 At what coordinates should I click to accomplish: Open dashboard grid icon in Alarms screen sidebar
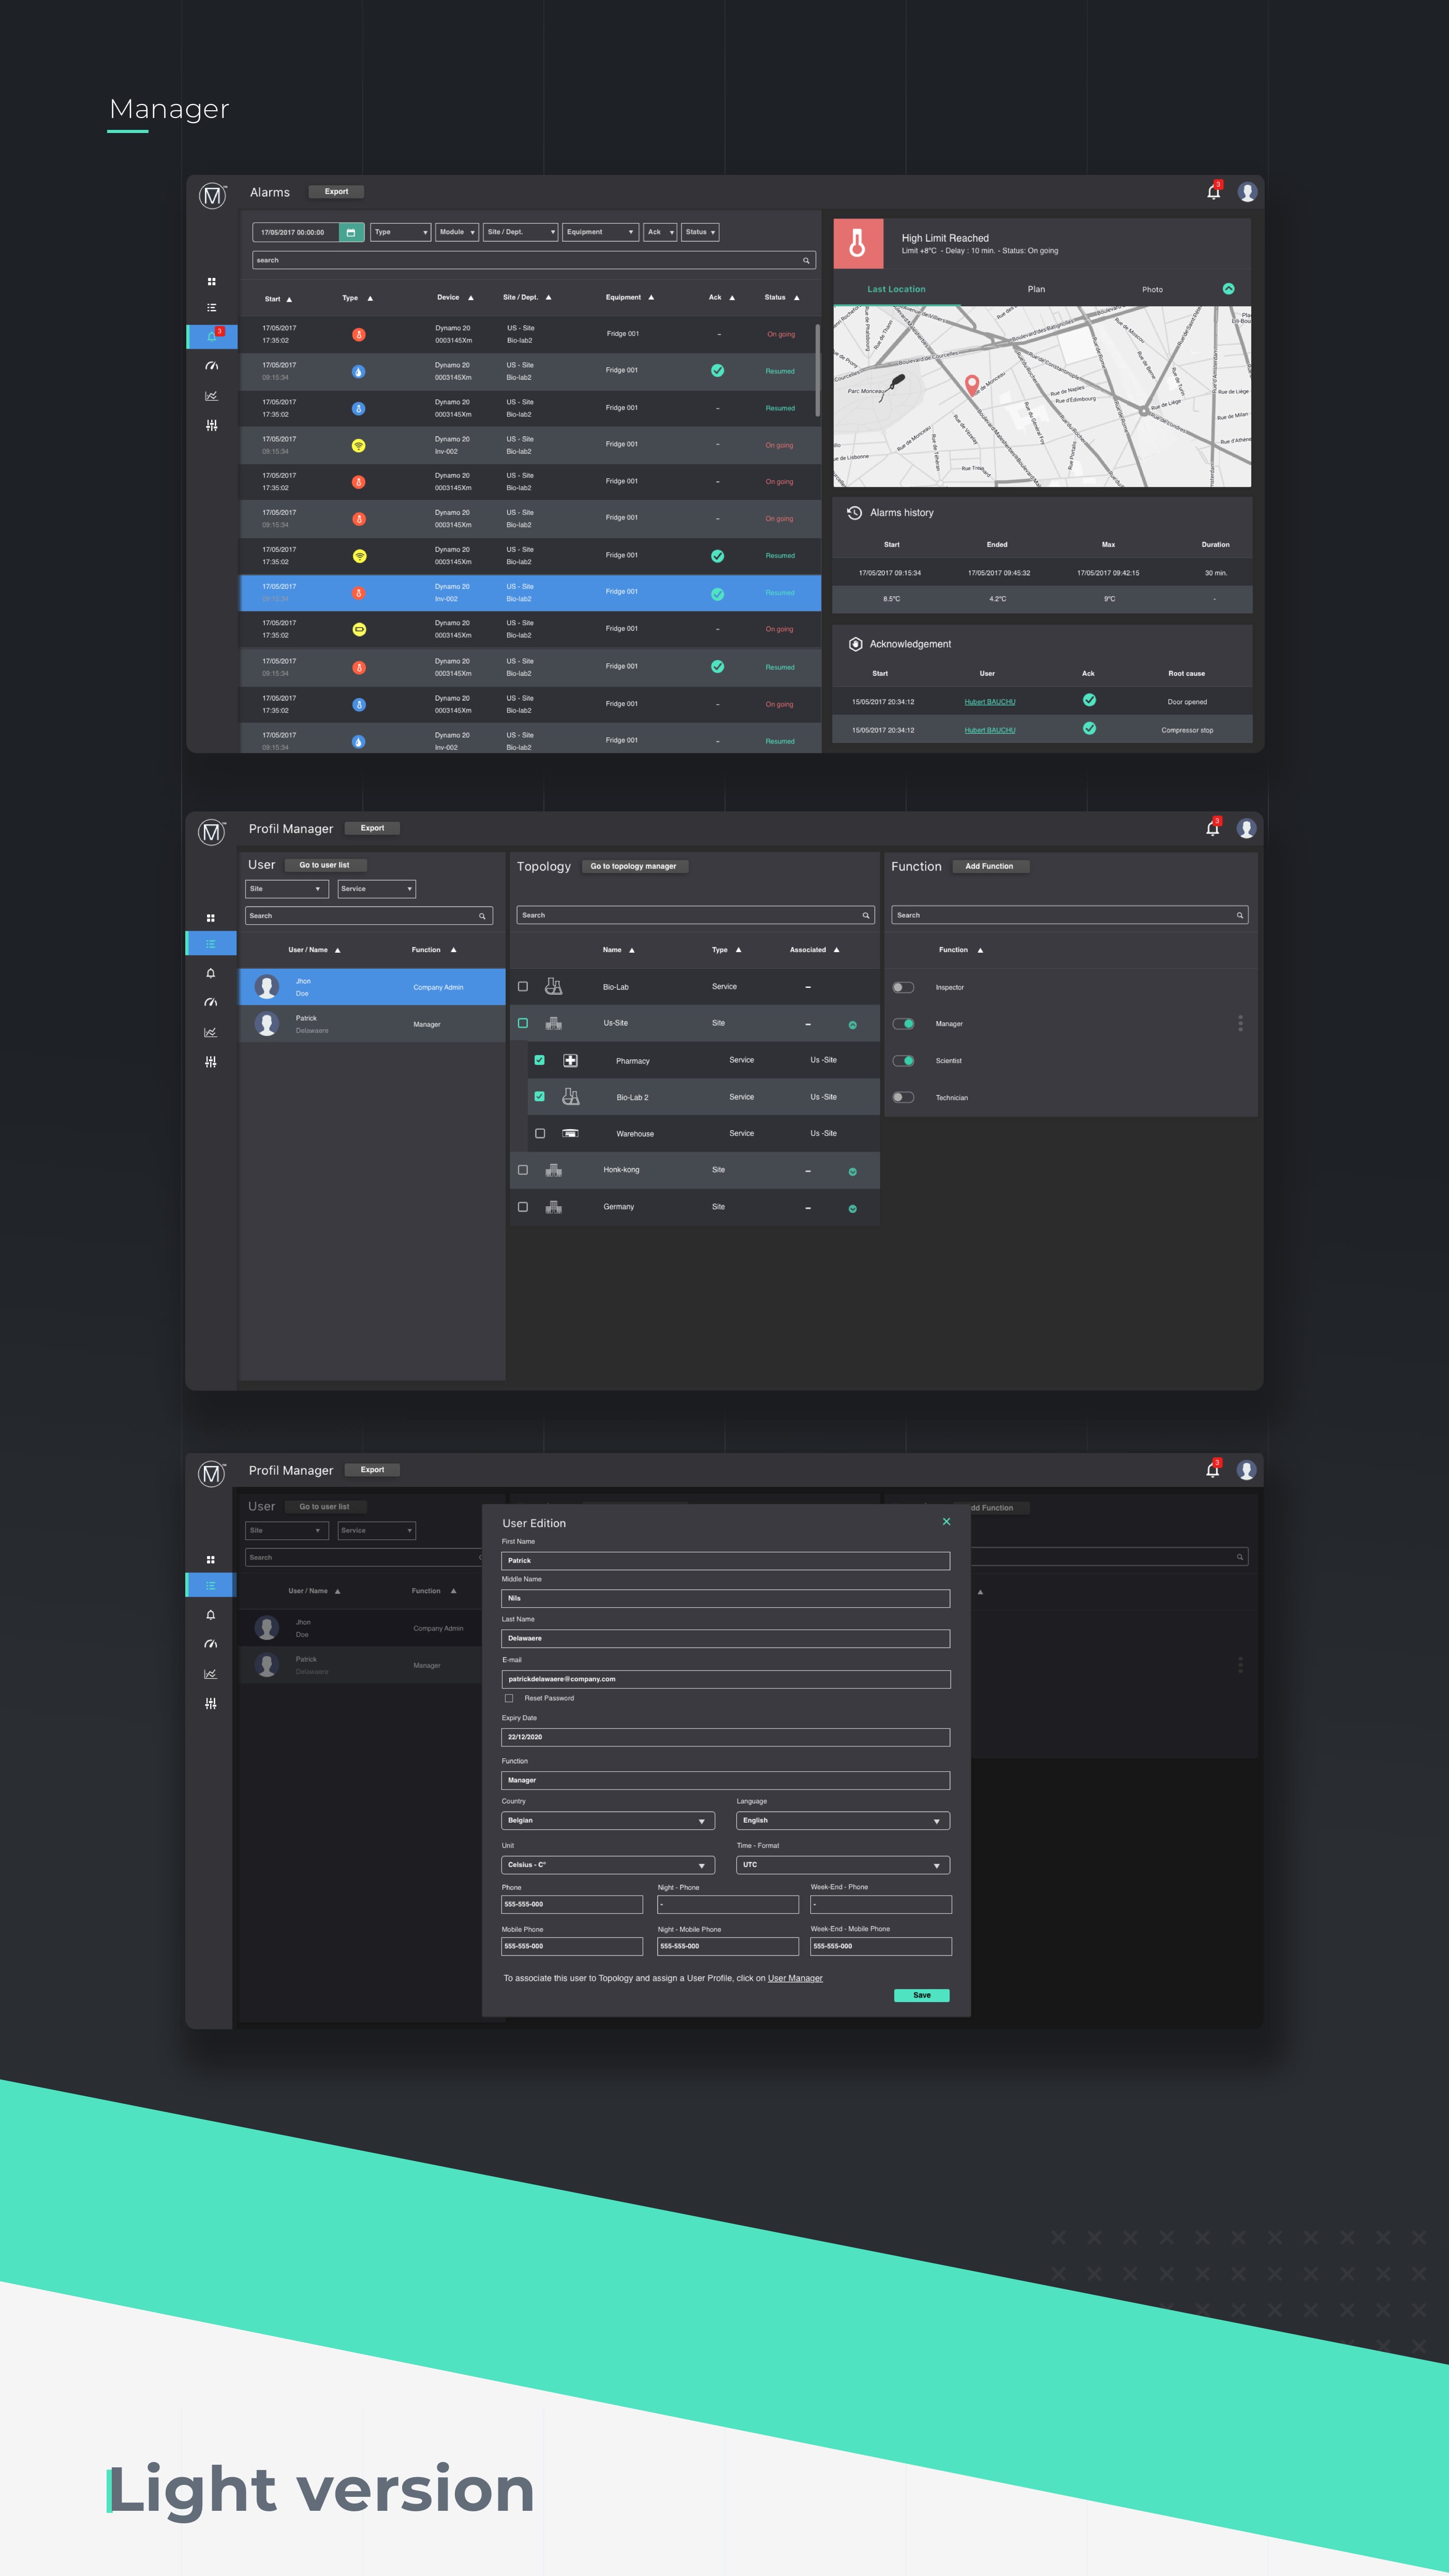[211, 281]
